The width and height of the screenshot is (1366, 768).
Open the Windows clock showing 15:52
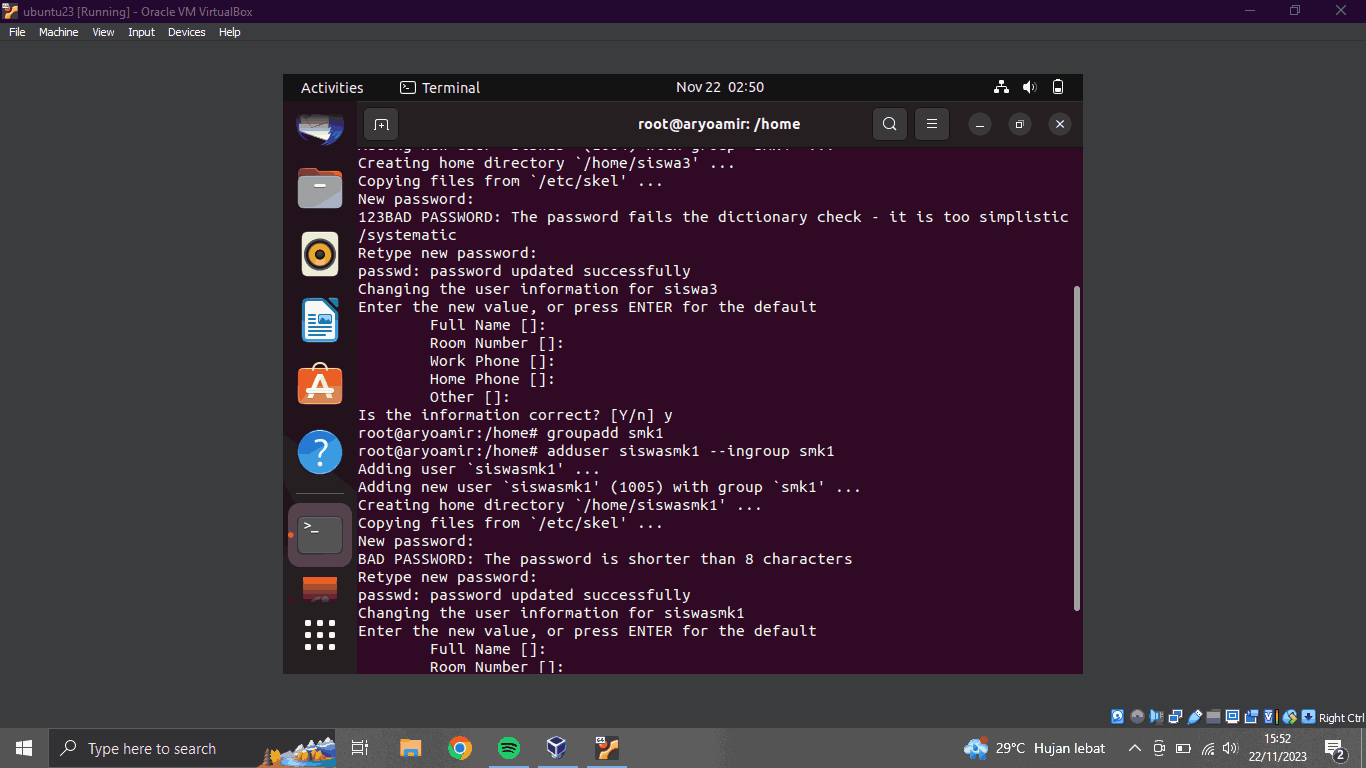click(1278, 748)
